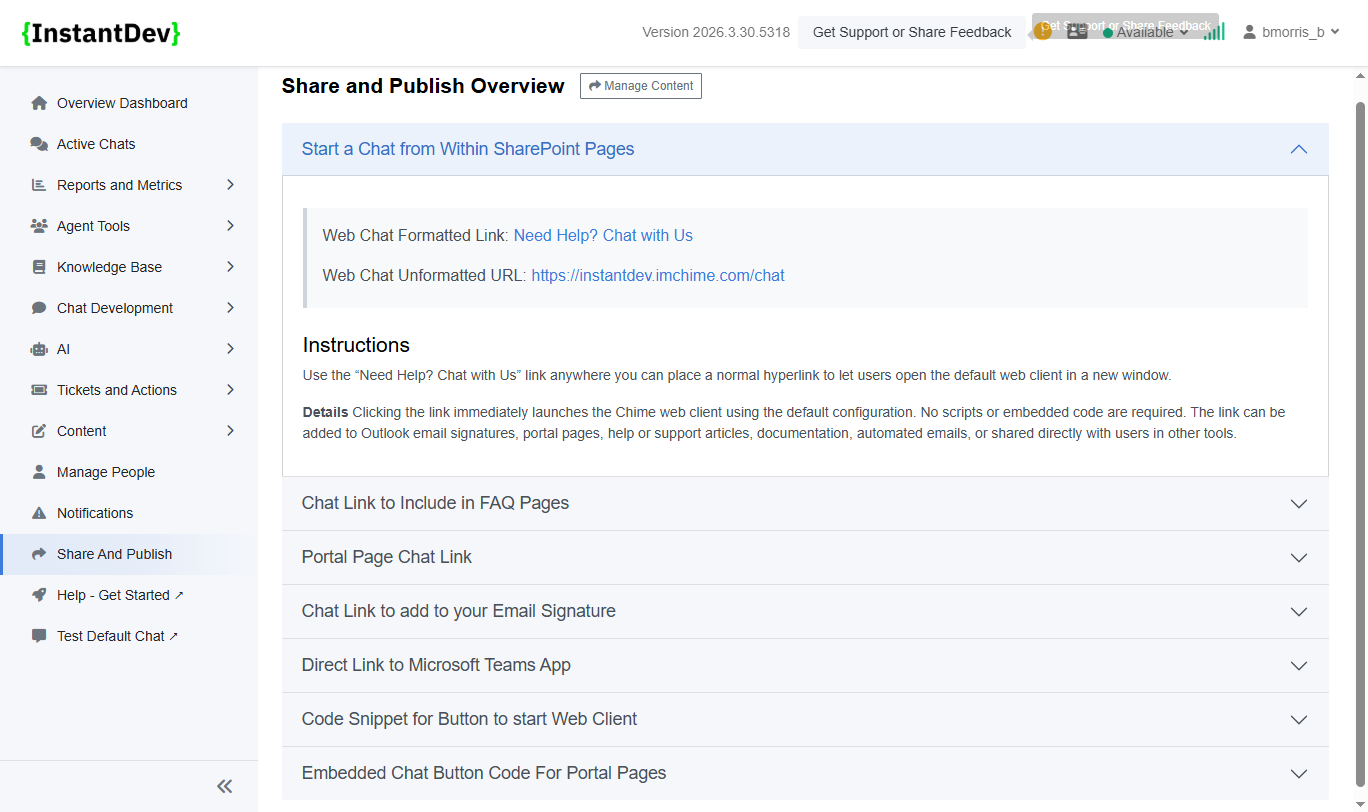Collapse Start a Chat from Within SharePoint Pages
This screenshot has height=812, width=1368.
point(805,149)
